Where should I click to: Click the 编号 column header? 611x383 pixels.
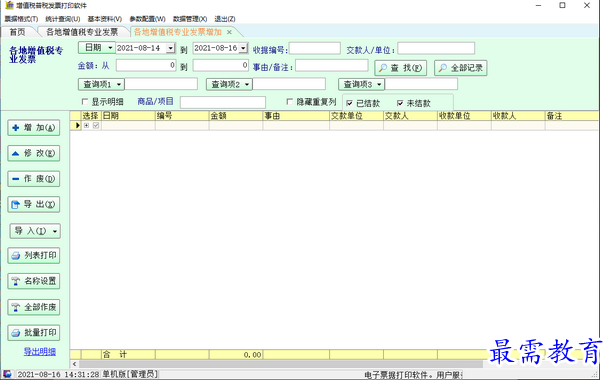(x=182, y=116)
